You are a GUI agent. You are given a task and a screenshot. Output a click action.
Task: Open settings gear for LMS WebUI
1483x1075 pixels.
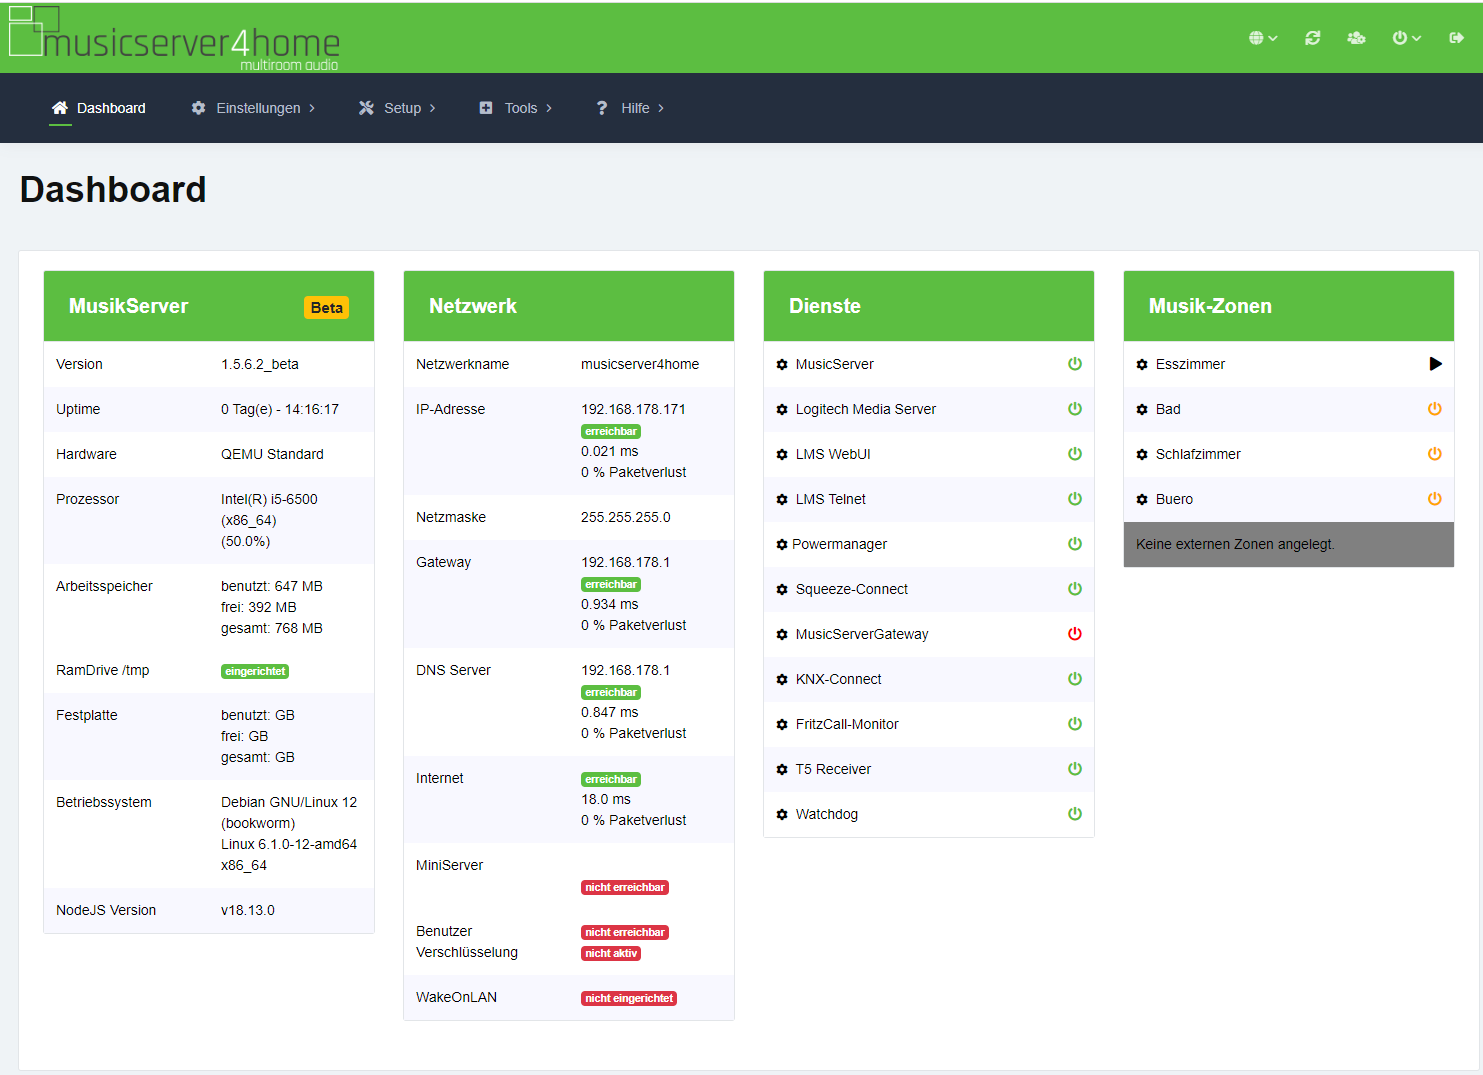782,455
